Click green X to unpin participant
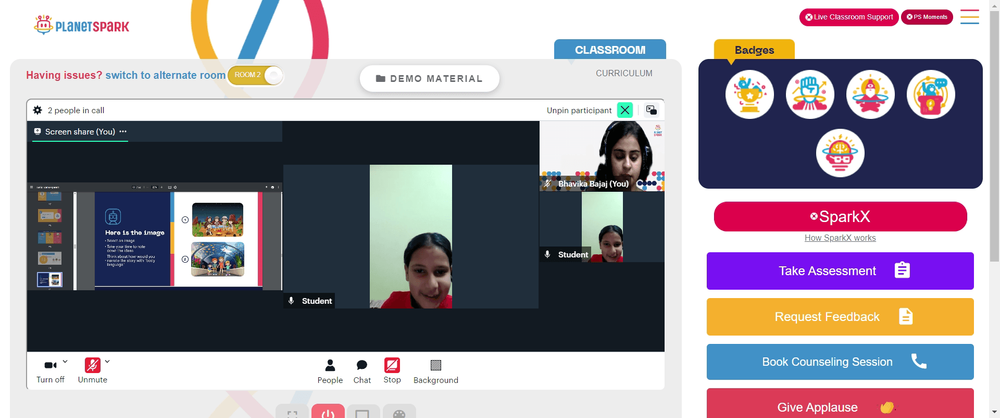 tap(625, 110)
